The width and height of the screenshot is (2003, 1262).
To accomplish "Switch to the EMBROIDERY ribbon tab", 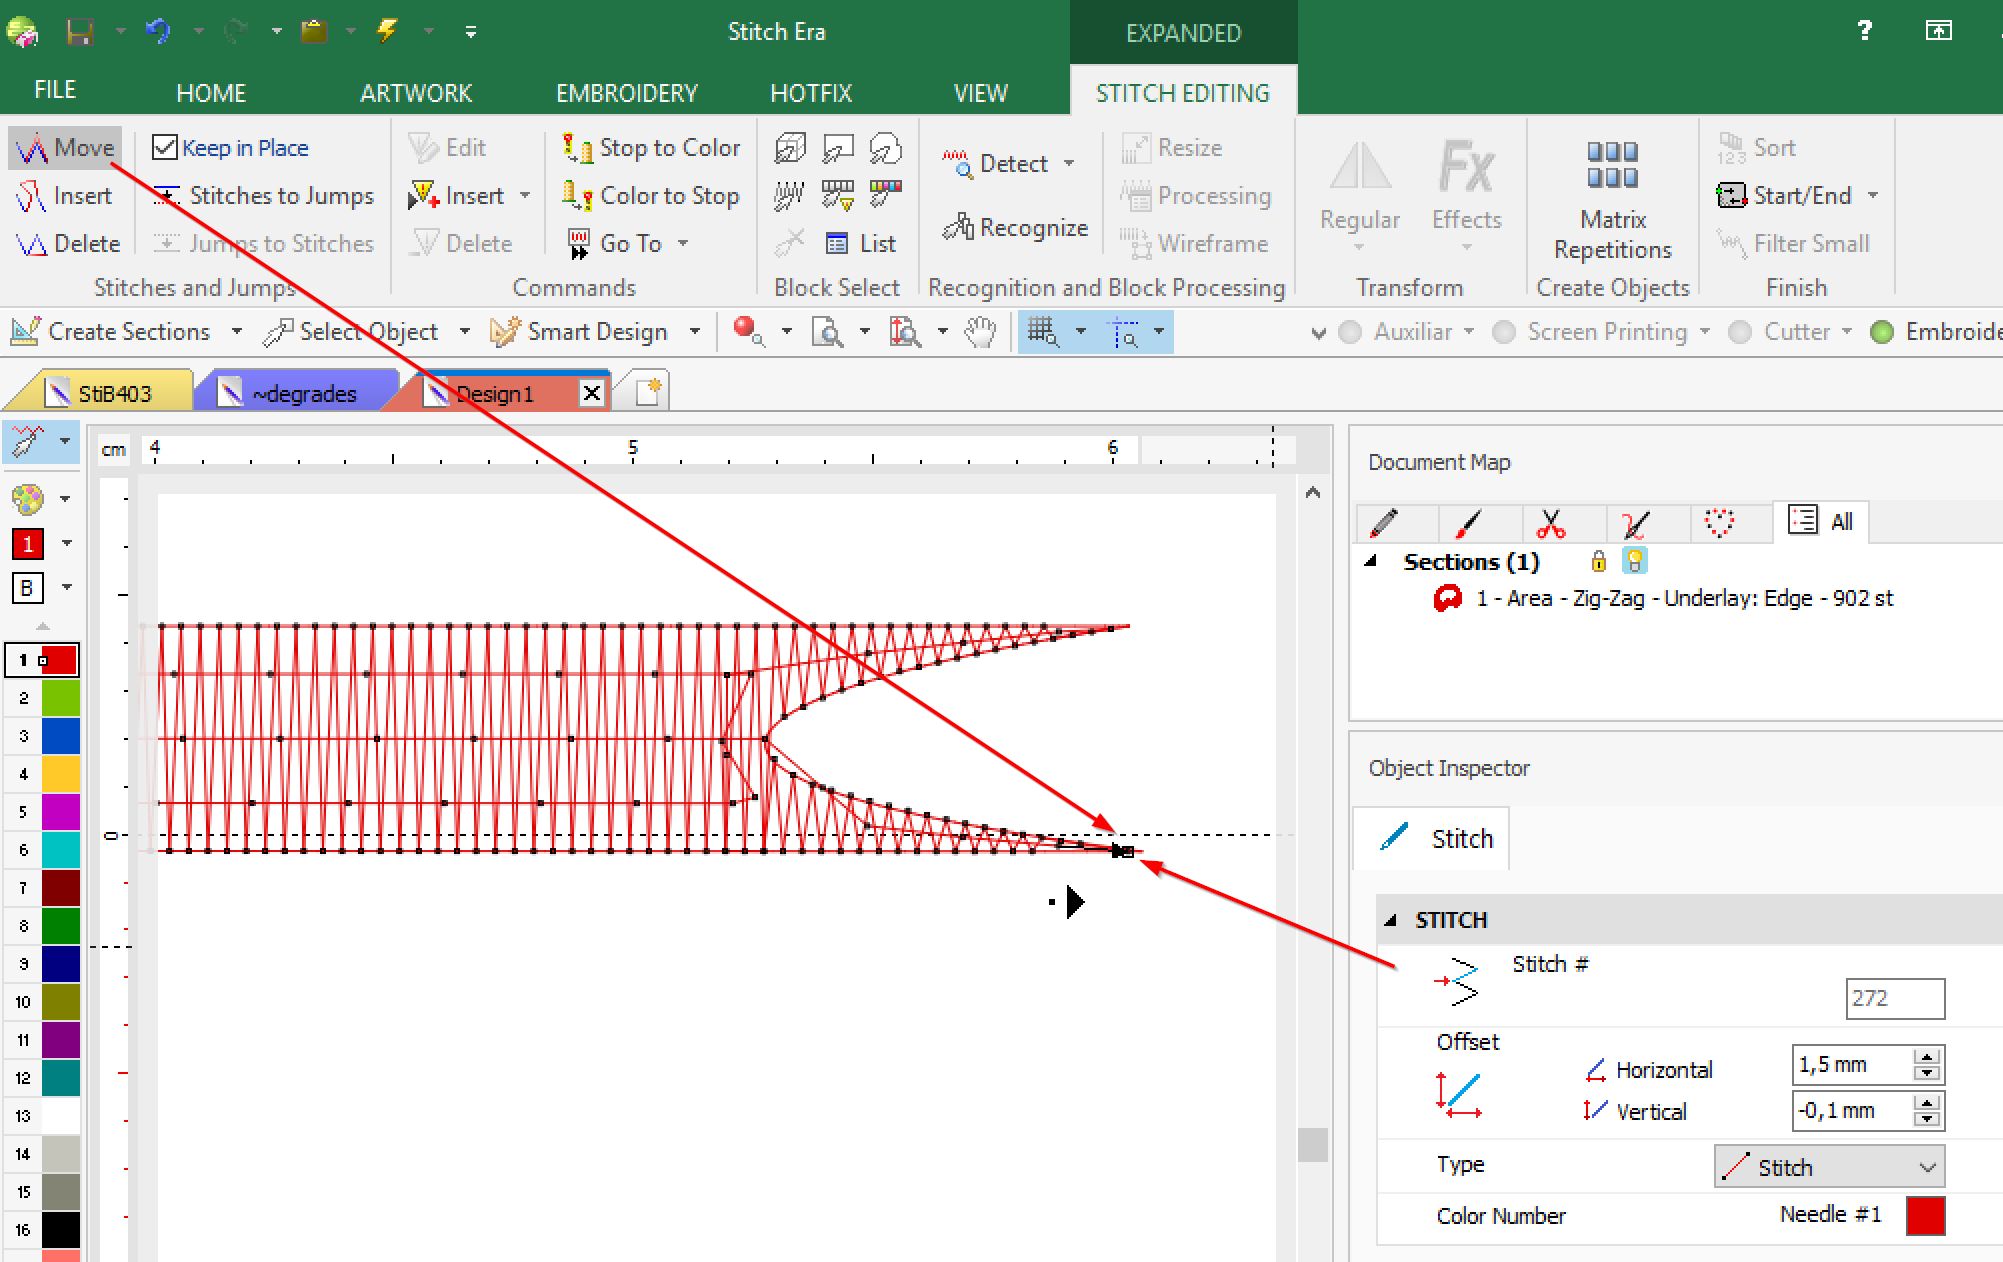I will [627, 93].
